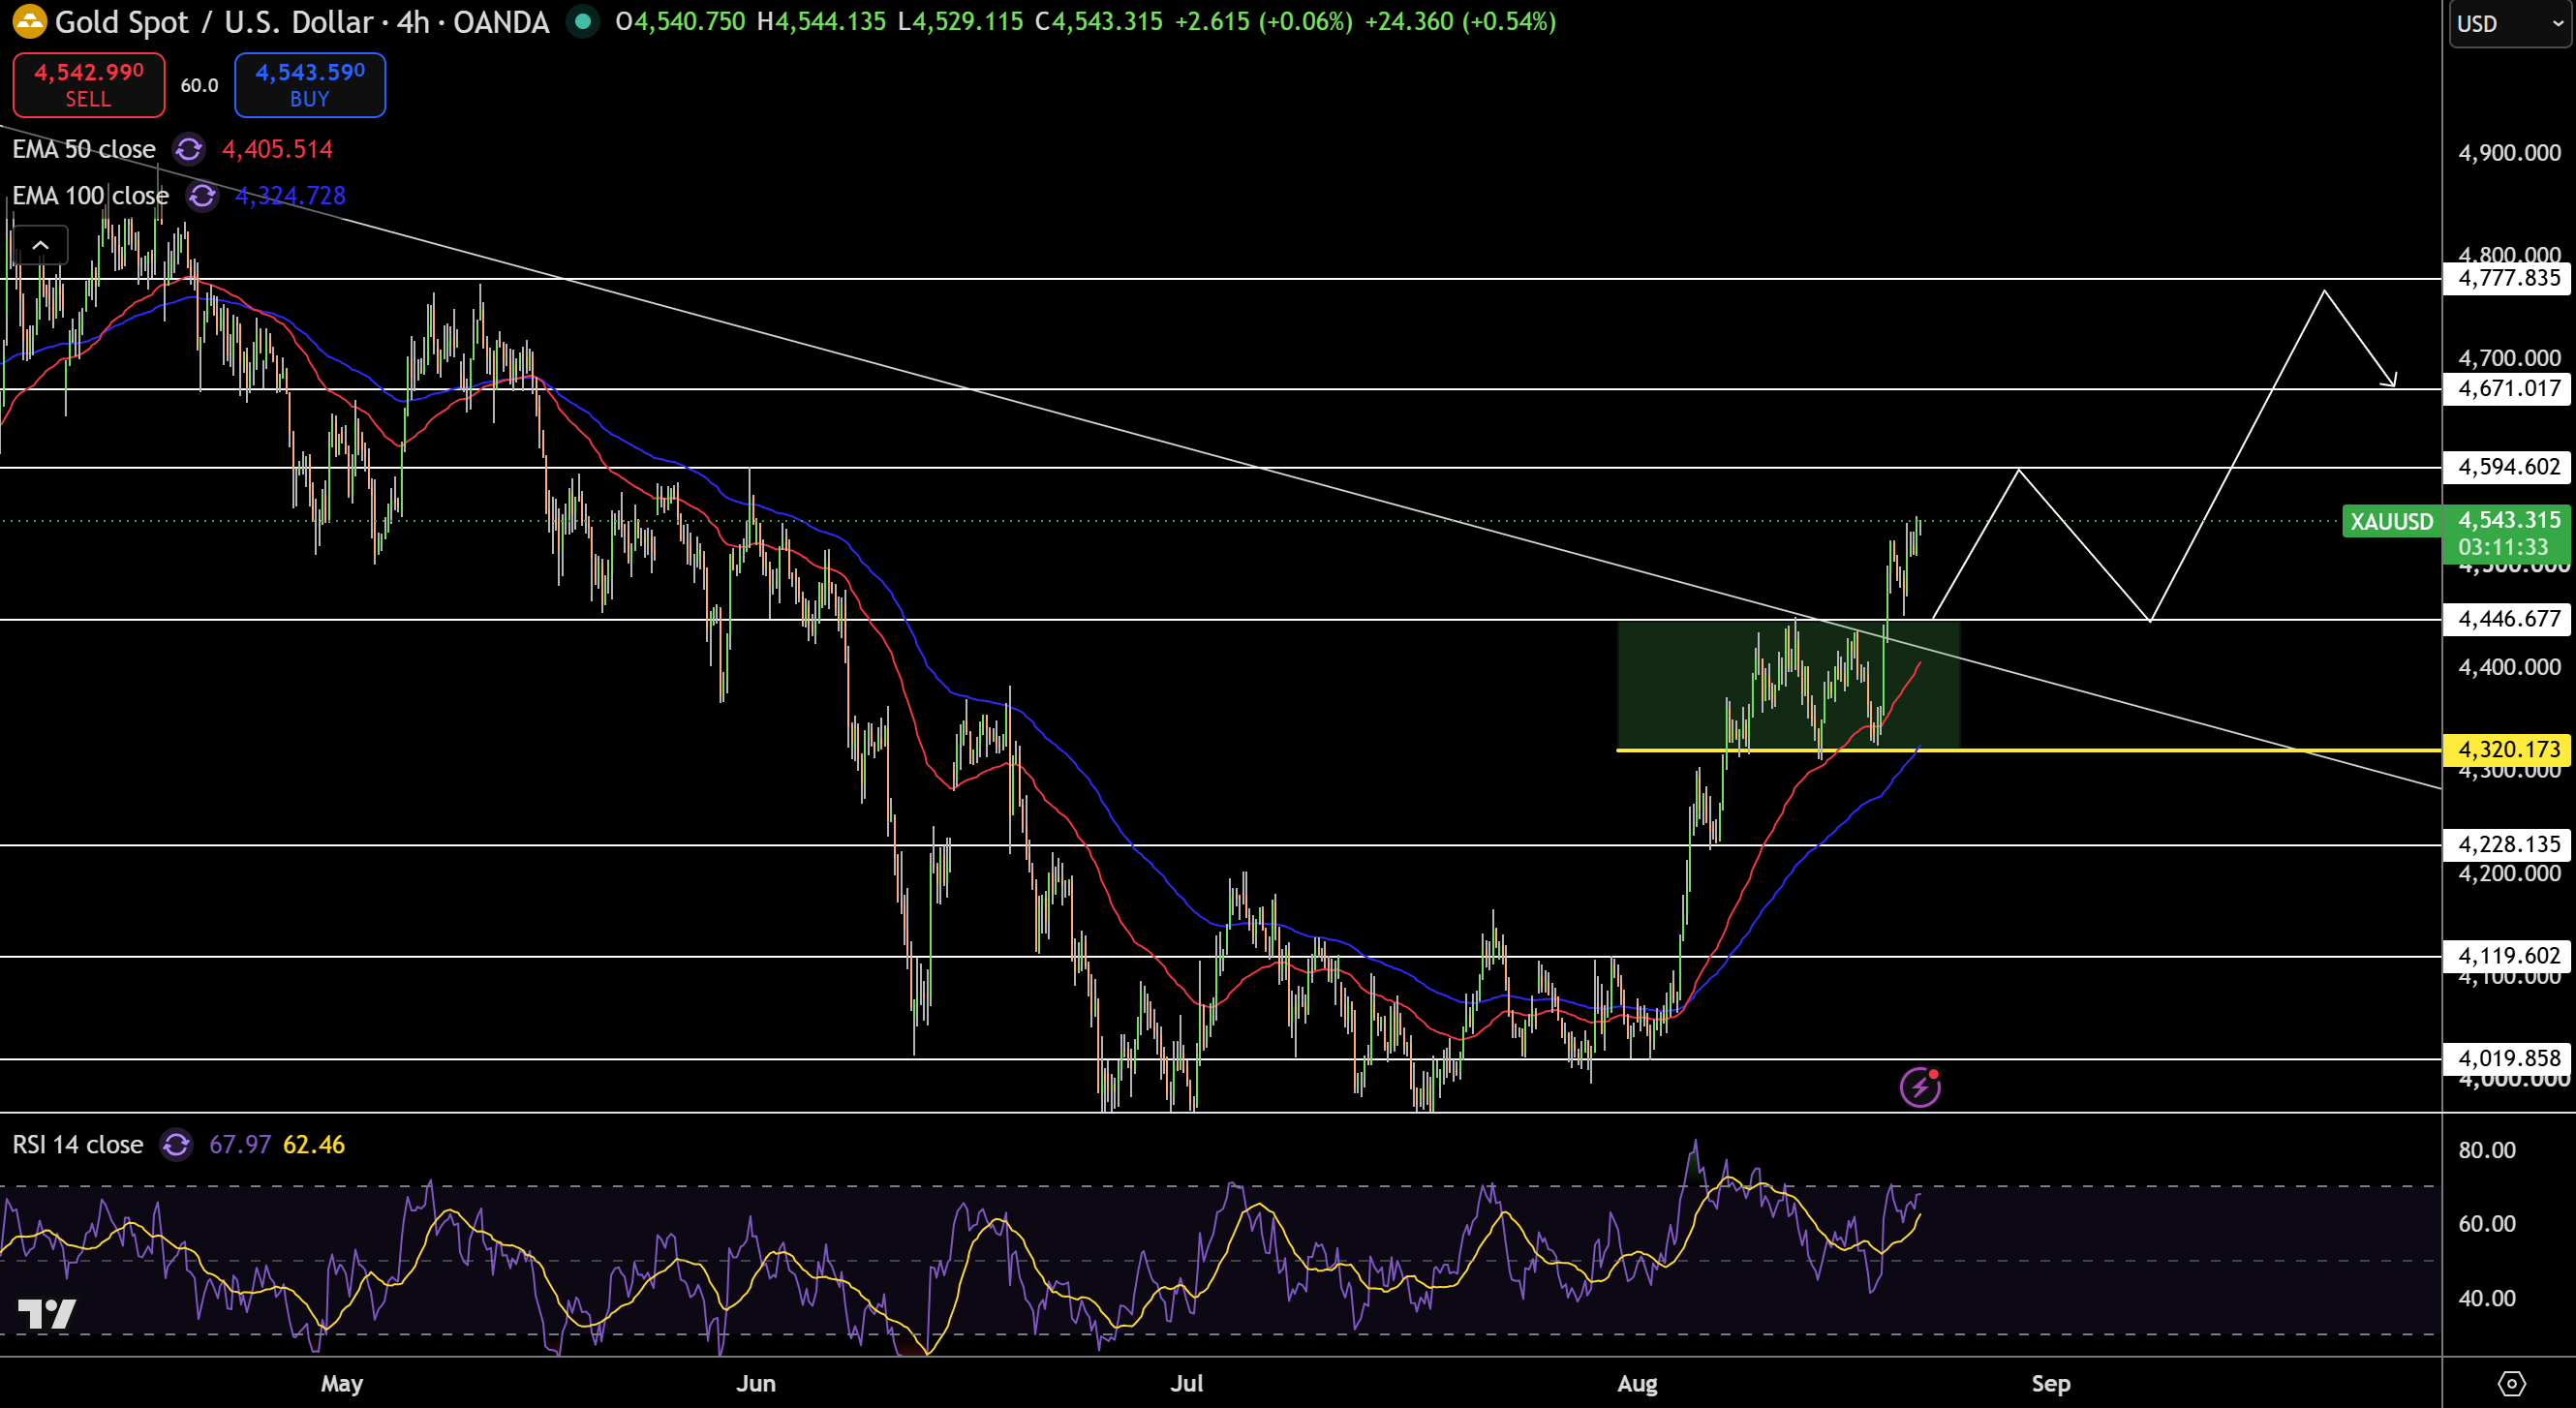
Task: Click the close price C4,543.315 value
Action: coord(1099,21)
